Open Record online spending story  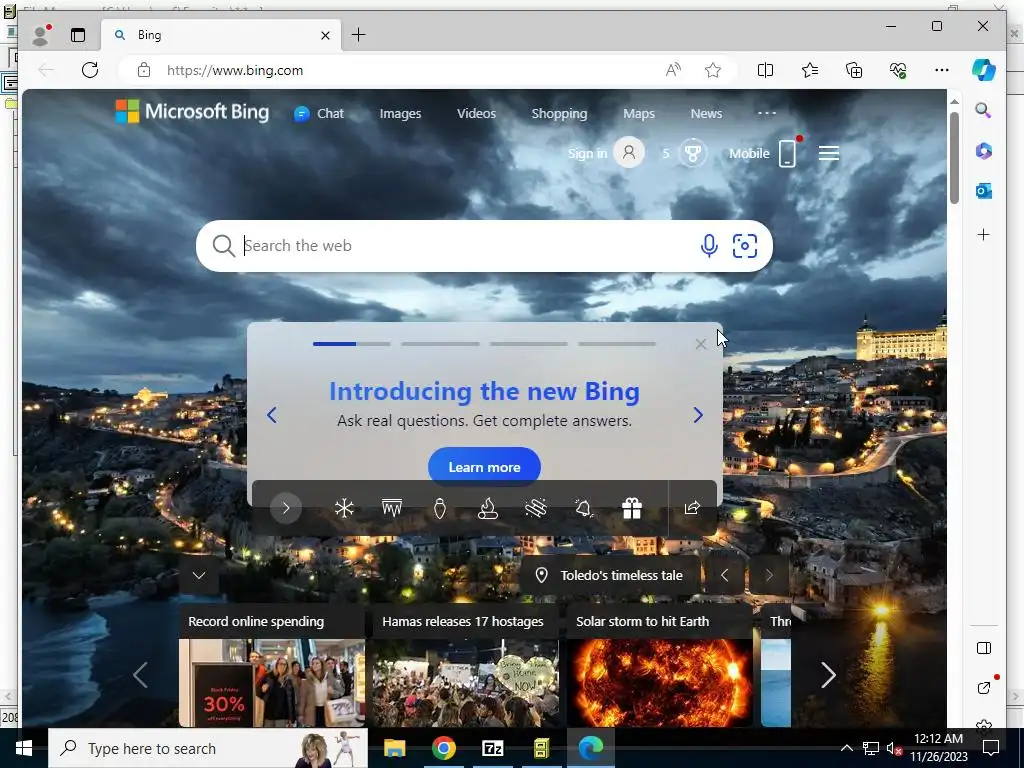[271, 665]
